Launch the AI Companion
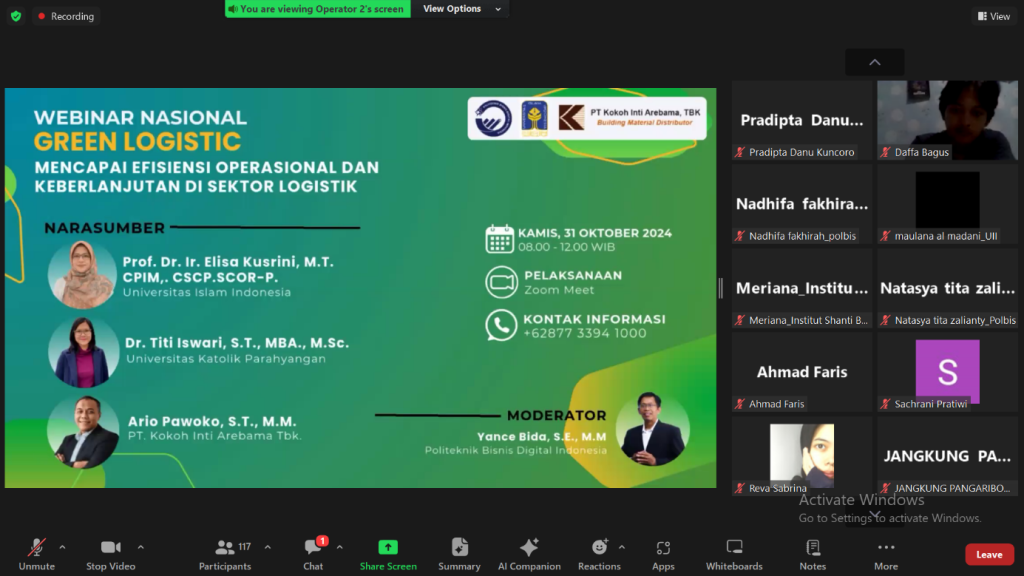The height and width of the screenshot is (576, 1024). pos(529,548)
